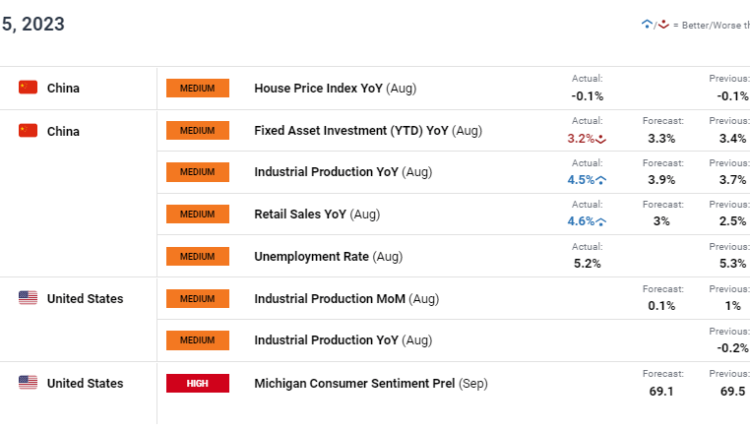
Task: Click the Better/Worse arrows legend icon
Action: coord(653,23)
